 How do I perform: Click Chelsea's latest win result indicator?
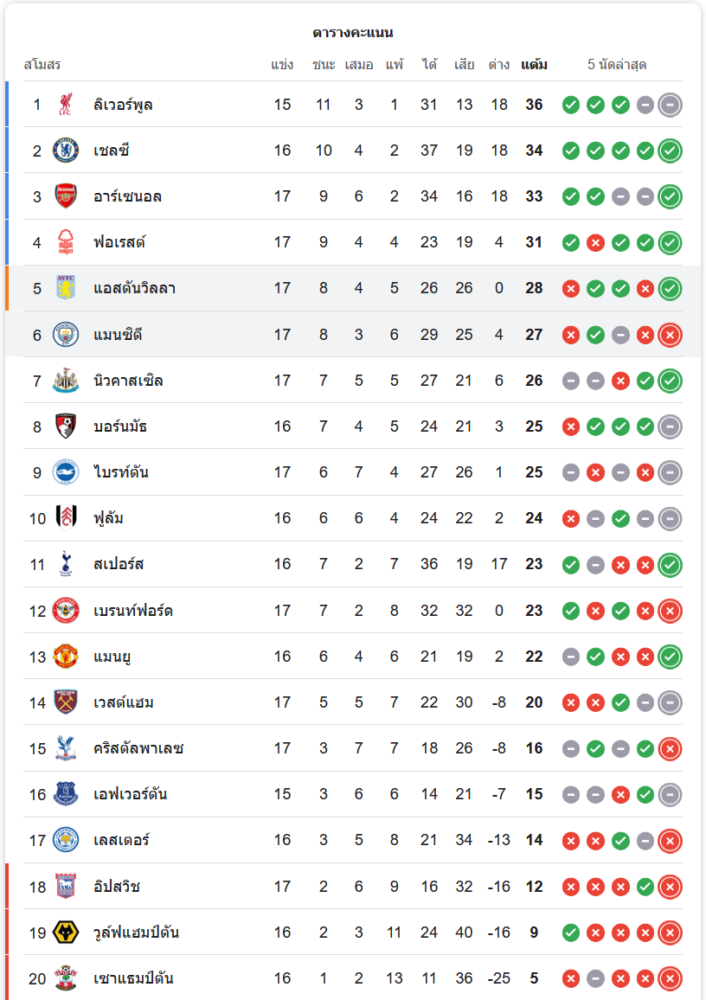coord(670,150)
